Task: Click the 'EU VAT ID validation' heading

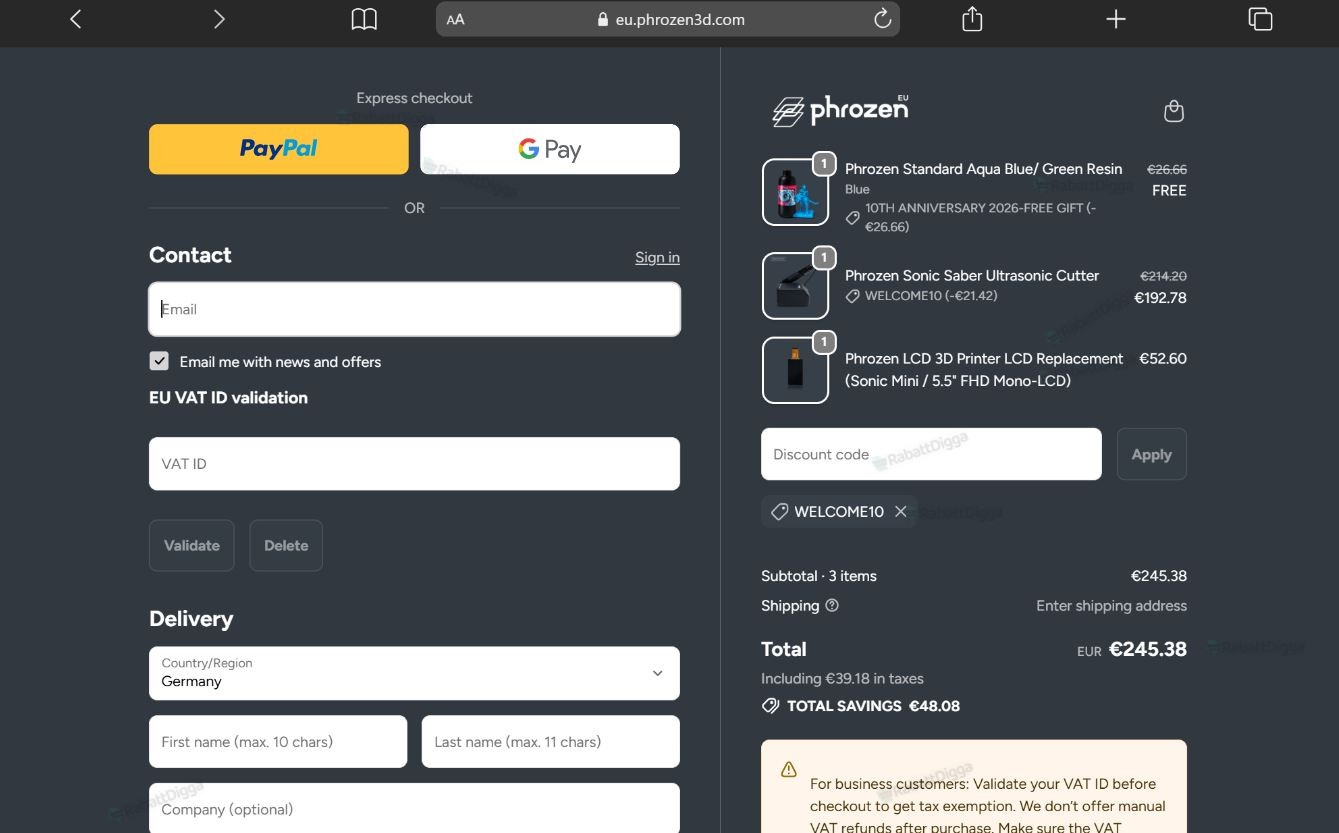Action: point(228,397)
